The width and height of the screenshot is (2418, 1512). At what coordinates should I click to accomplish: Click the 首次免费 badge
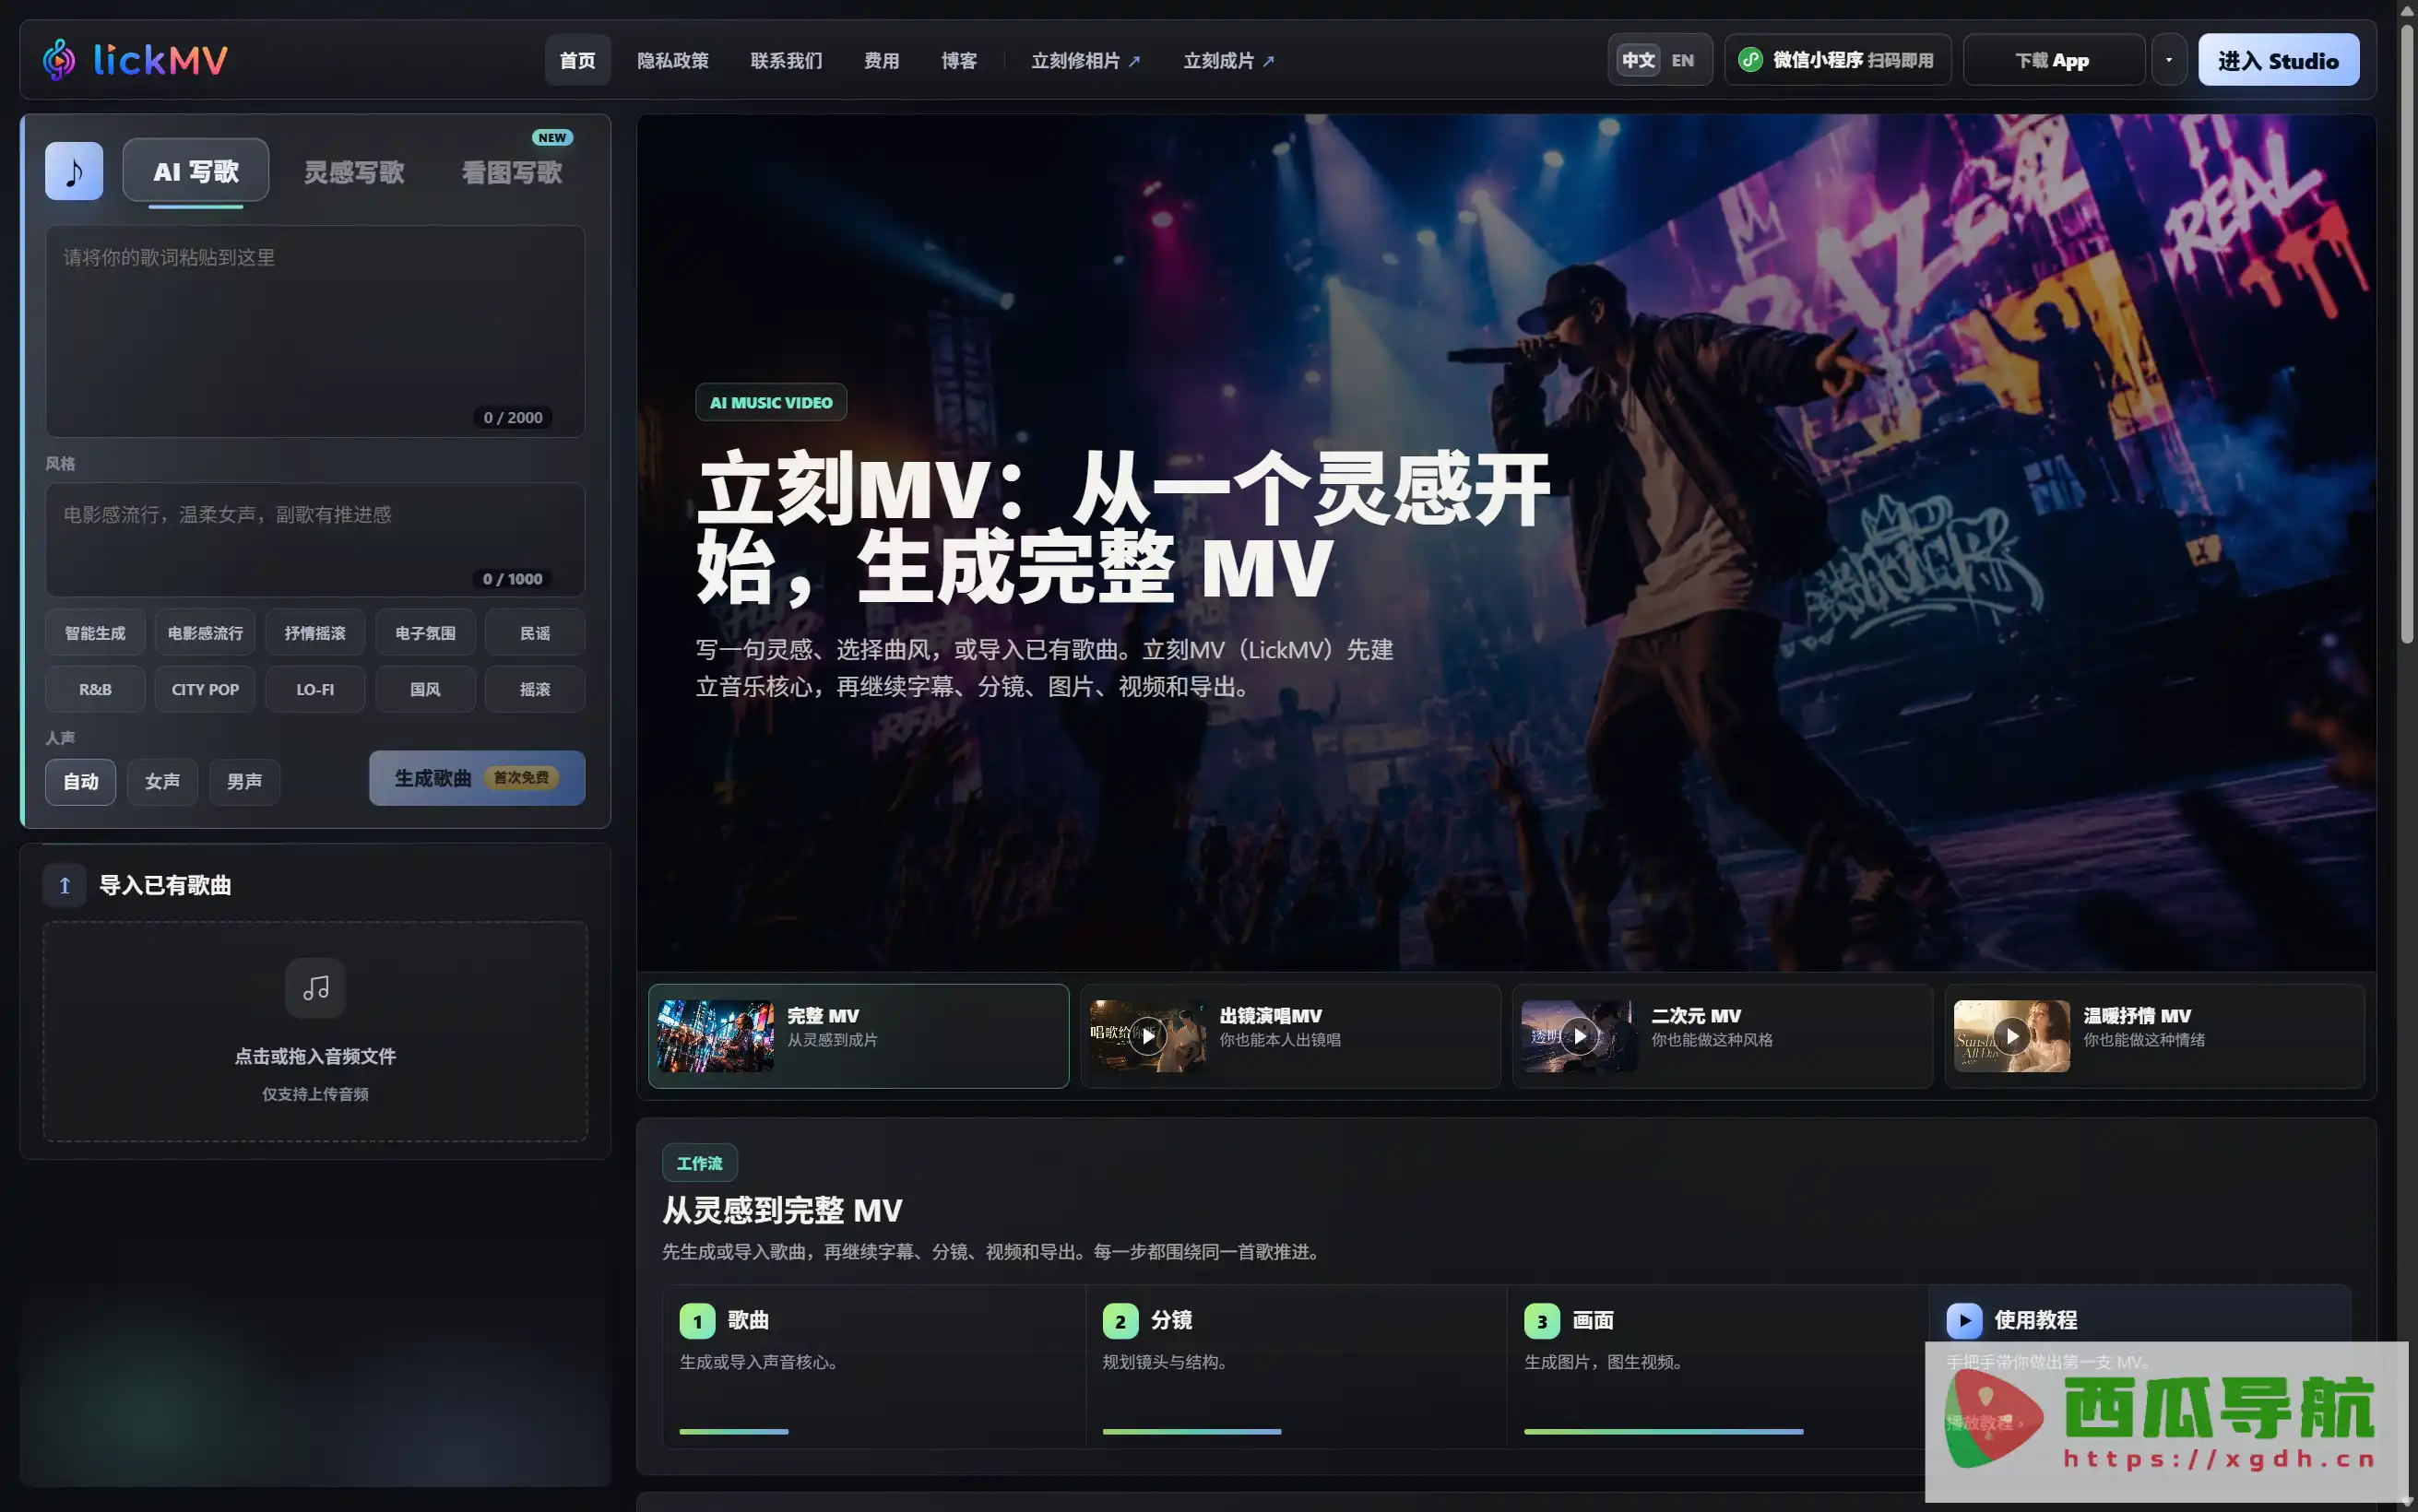pyautogui.click(x=521, y=778)
